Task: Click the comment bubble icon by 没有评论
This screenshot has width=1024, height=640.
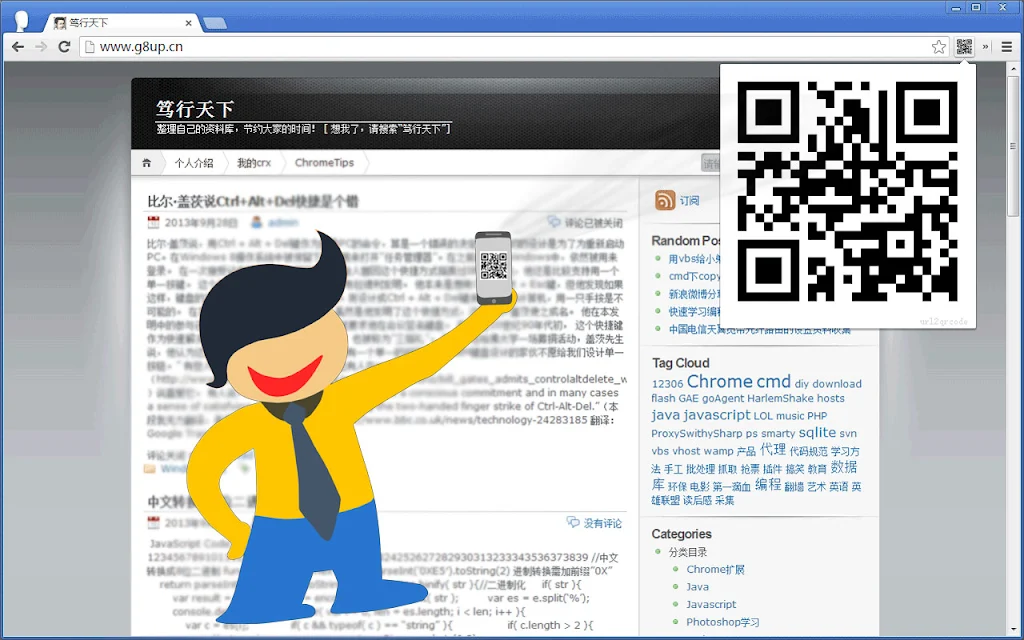Action: 573,522
